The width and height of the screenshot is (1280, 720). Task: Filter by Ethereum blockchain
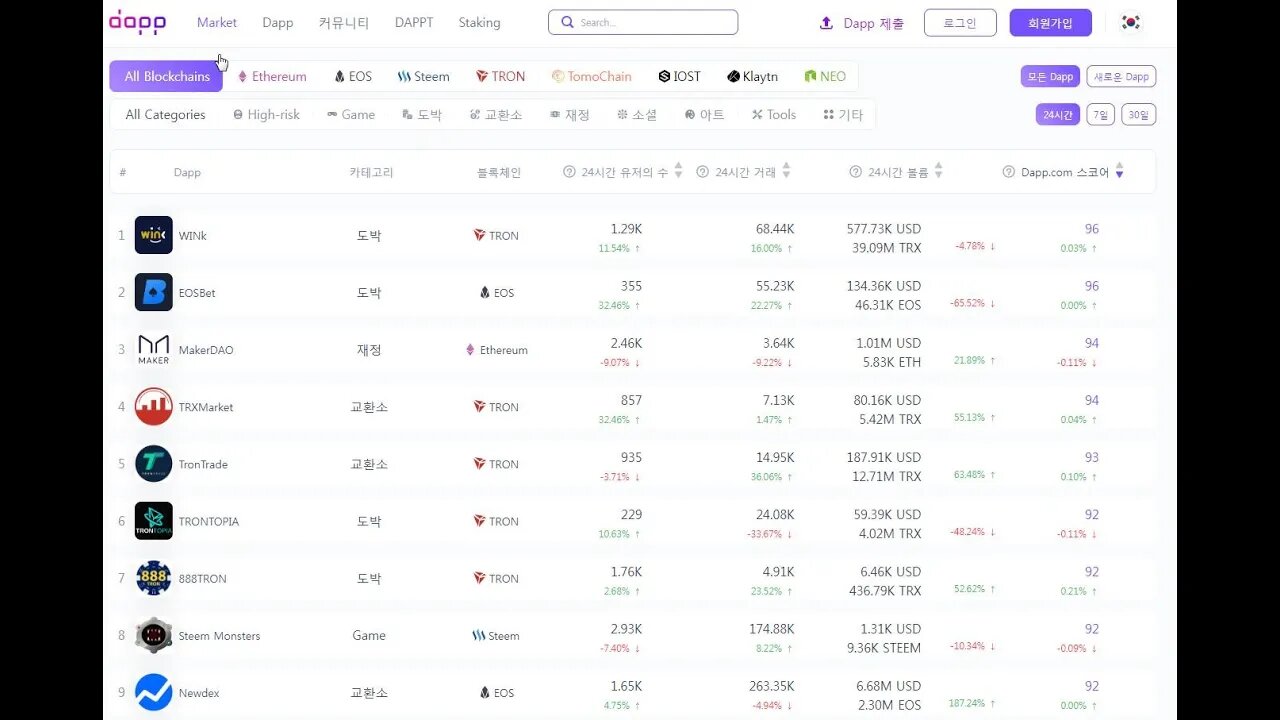[x=272, y=76]
